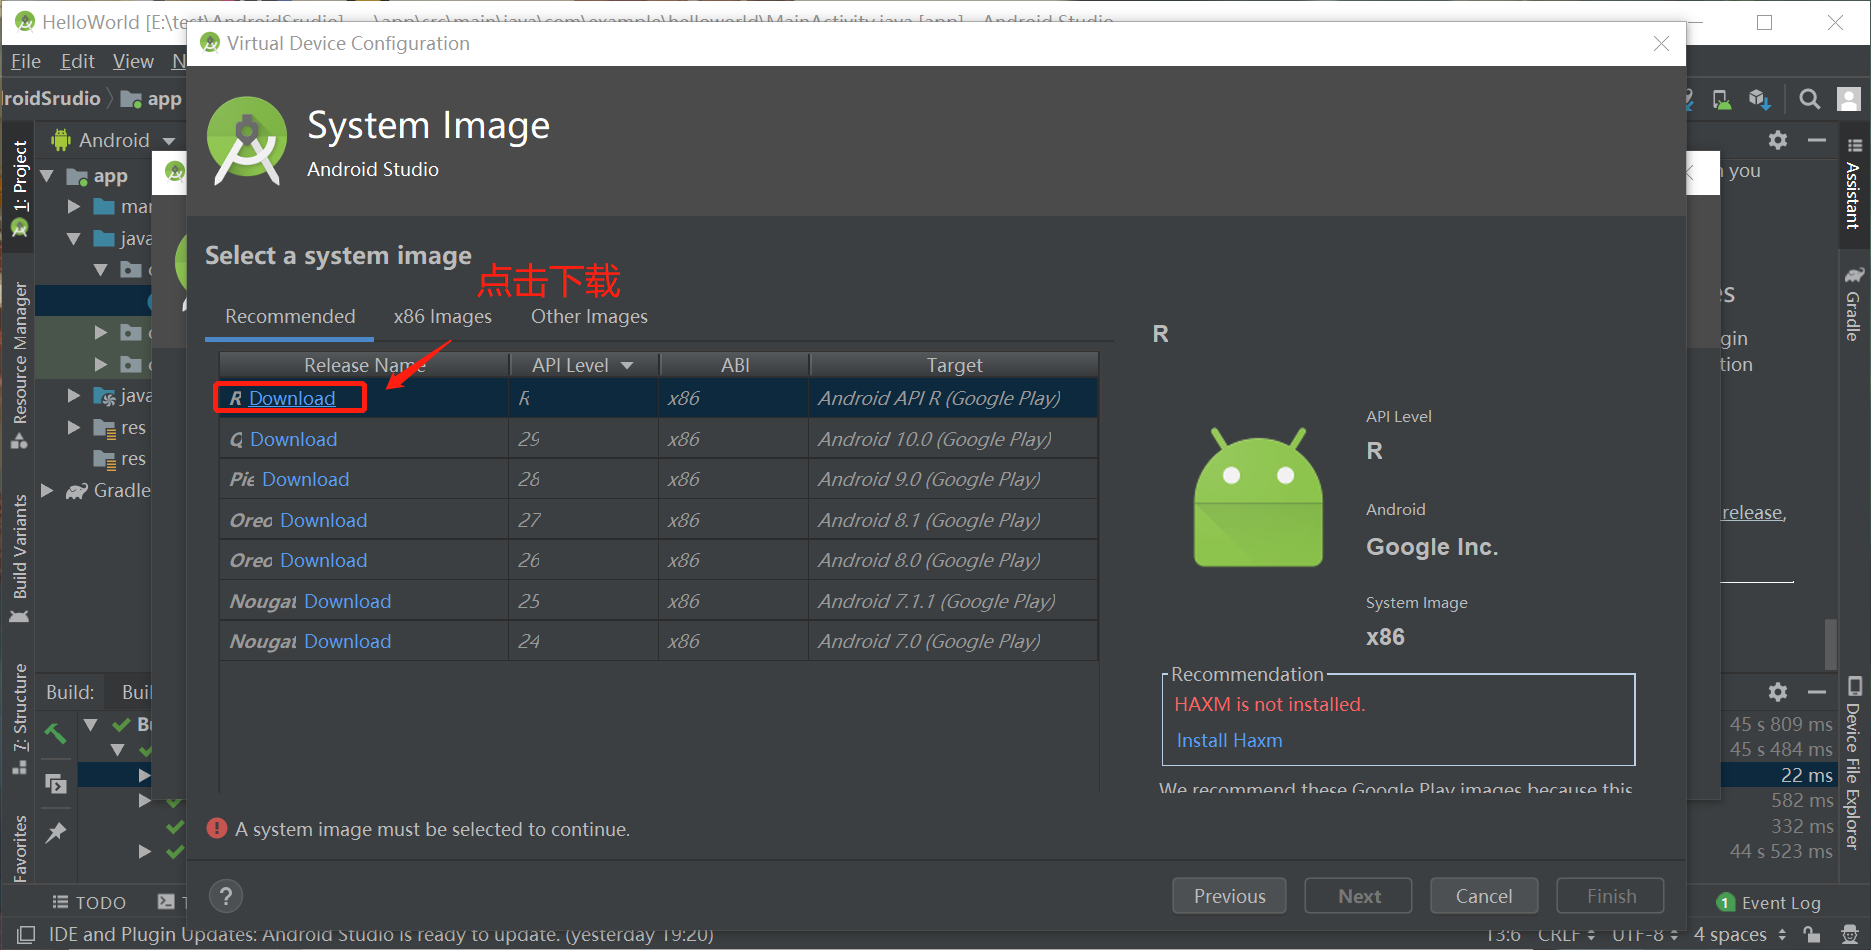Click the Finish button

click(x=1611, y=896)
